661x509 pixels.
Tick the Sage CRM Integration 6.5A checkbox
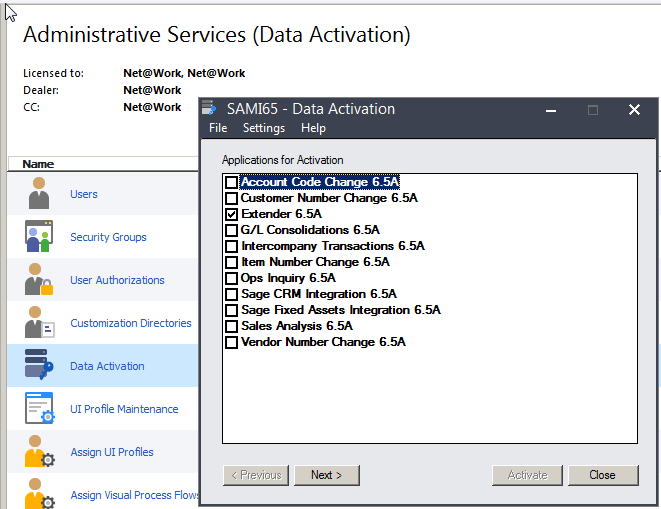232,294
